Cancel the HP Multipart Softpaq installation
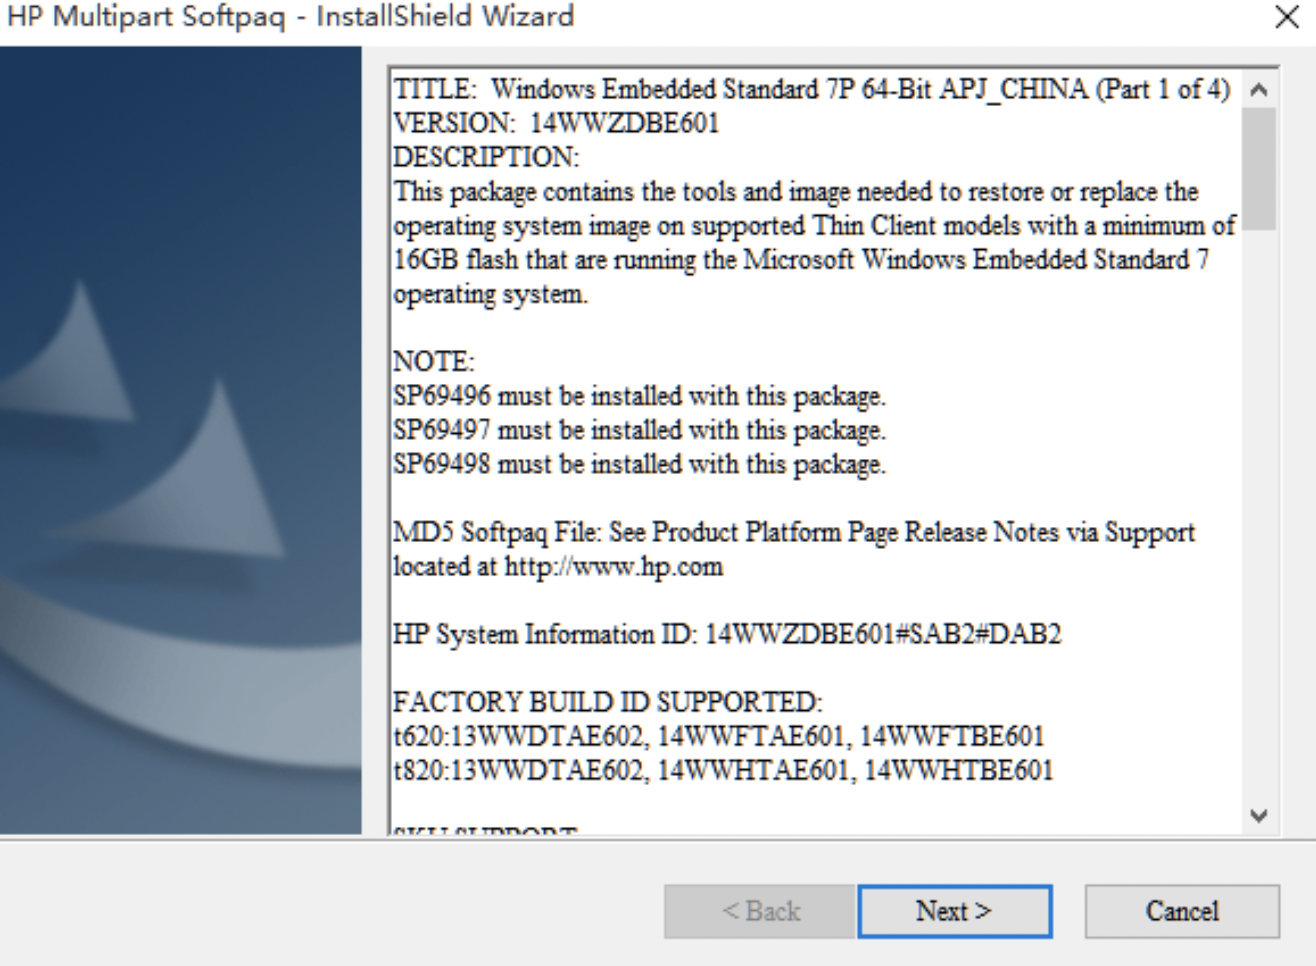The height and width of the screenshot is (966, 1316). point(1183,910)
